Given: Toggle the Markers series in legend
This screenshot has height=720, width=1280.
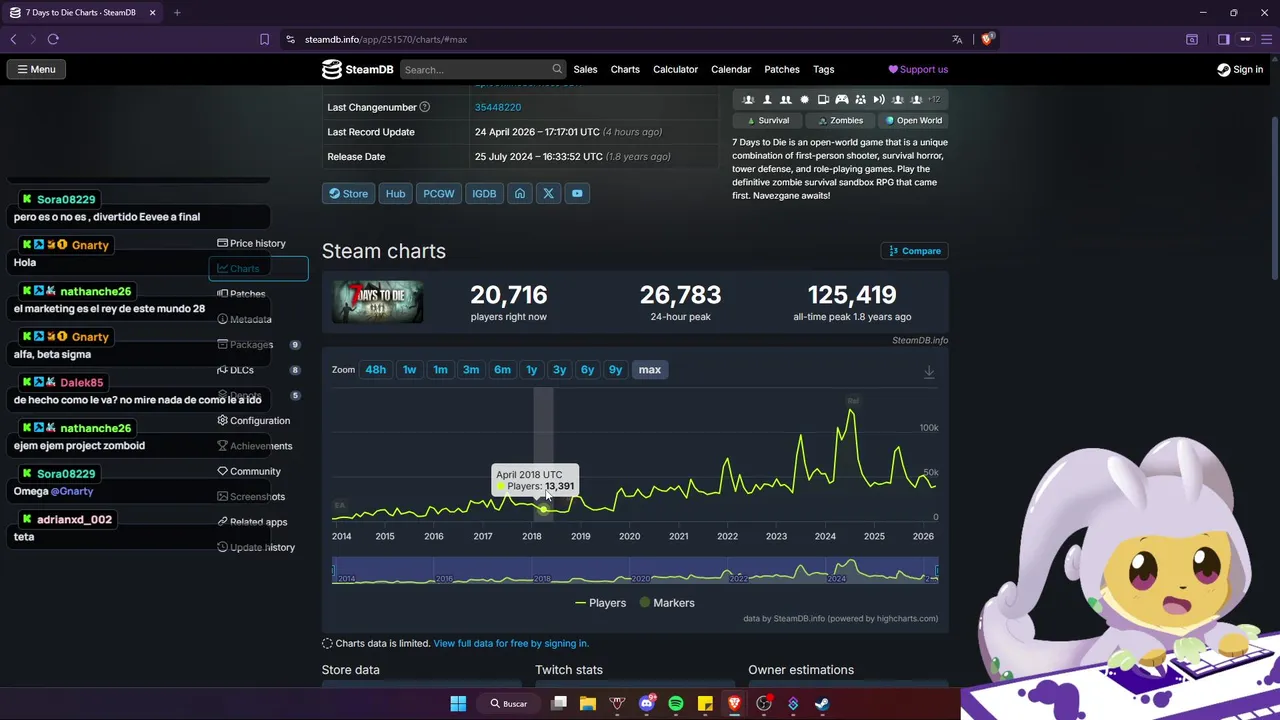Looking at the screenshot, I should point(667,603).
